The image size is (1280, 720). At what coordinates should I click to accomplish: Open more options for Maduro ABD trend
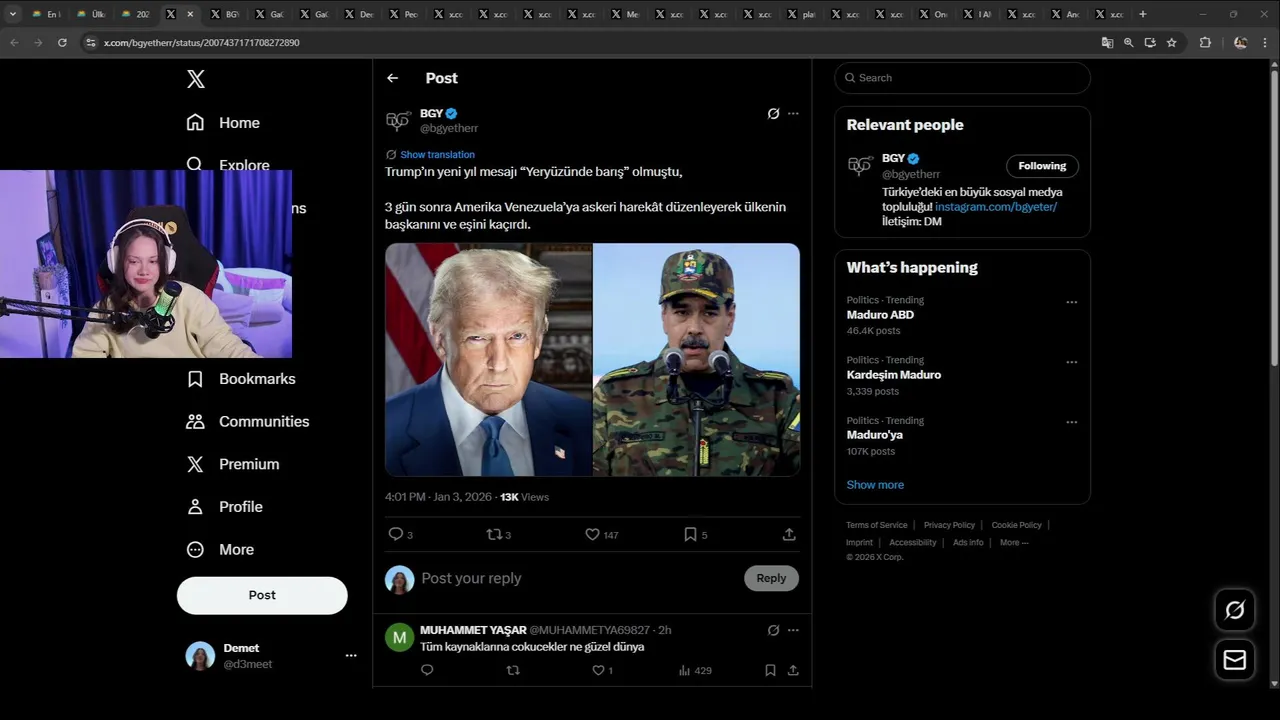(1071, 302)
